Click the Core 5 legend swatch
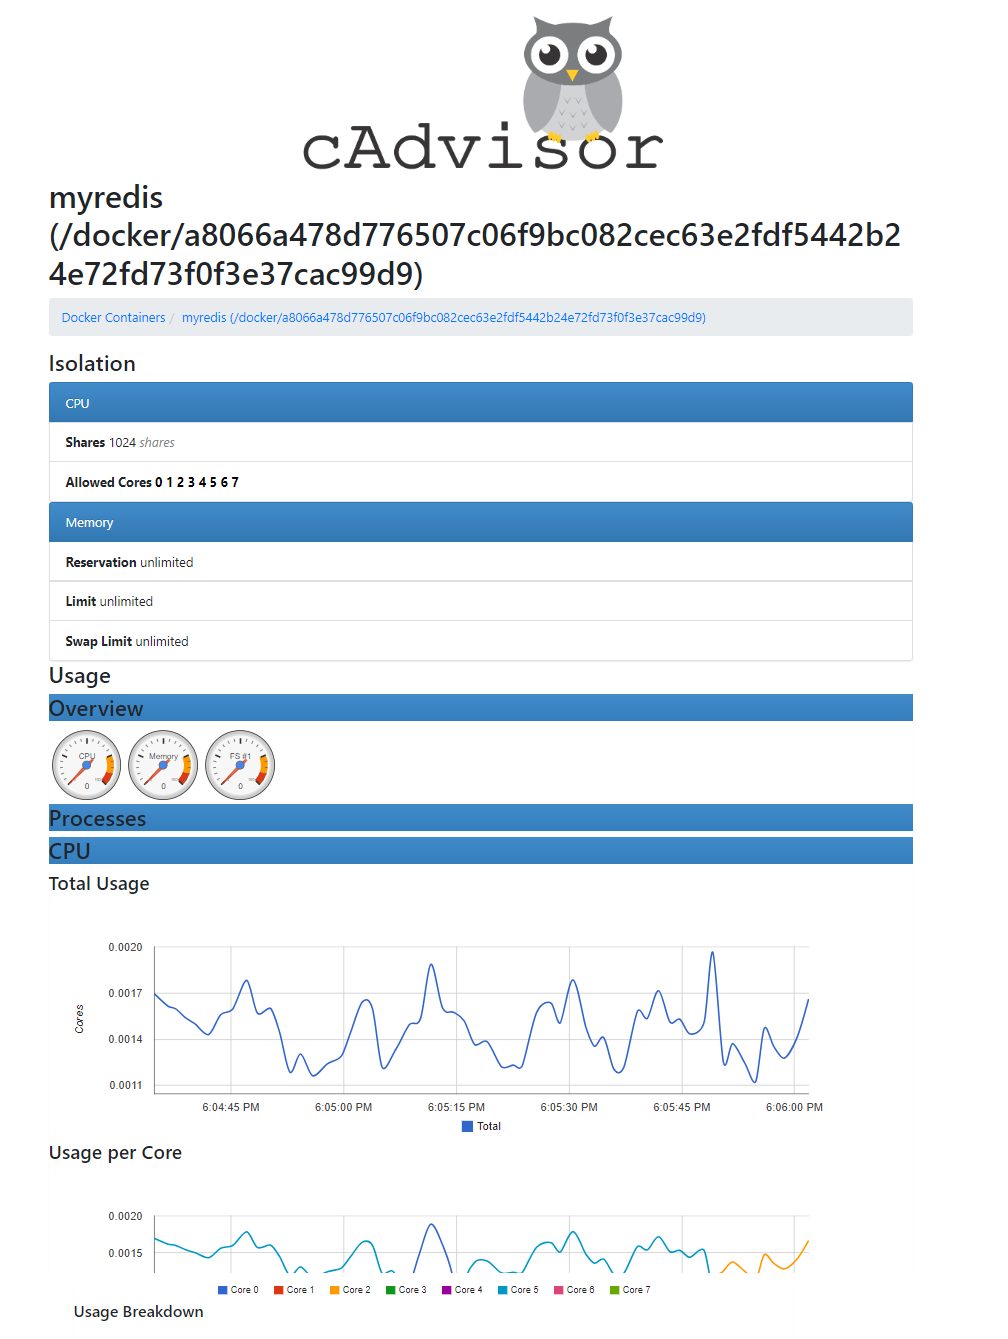Viewport: 1008px width, 1339px height. click(503, 1290)
